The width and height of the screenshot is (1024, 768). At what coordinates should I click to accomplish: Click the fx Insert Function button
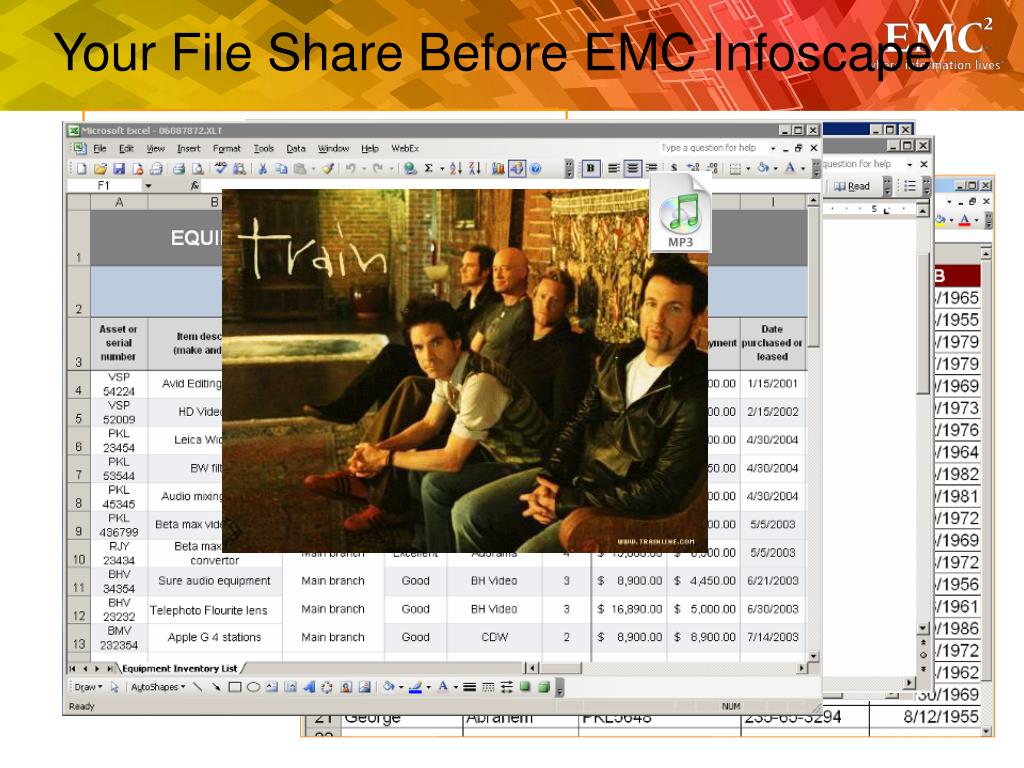coord(195,186)
